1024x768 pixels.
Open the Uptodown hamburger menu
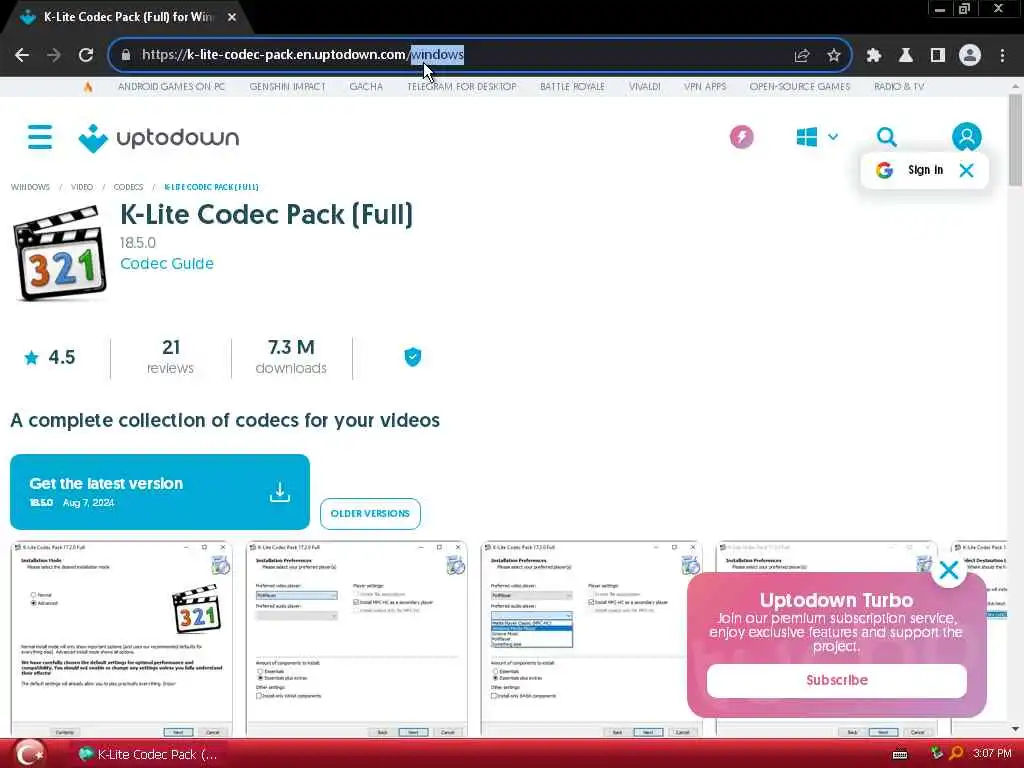point(40,137)
